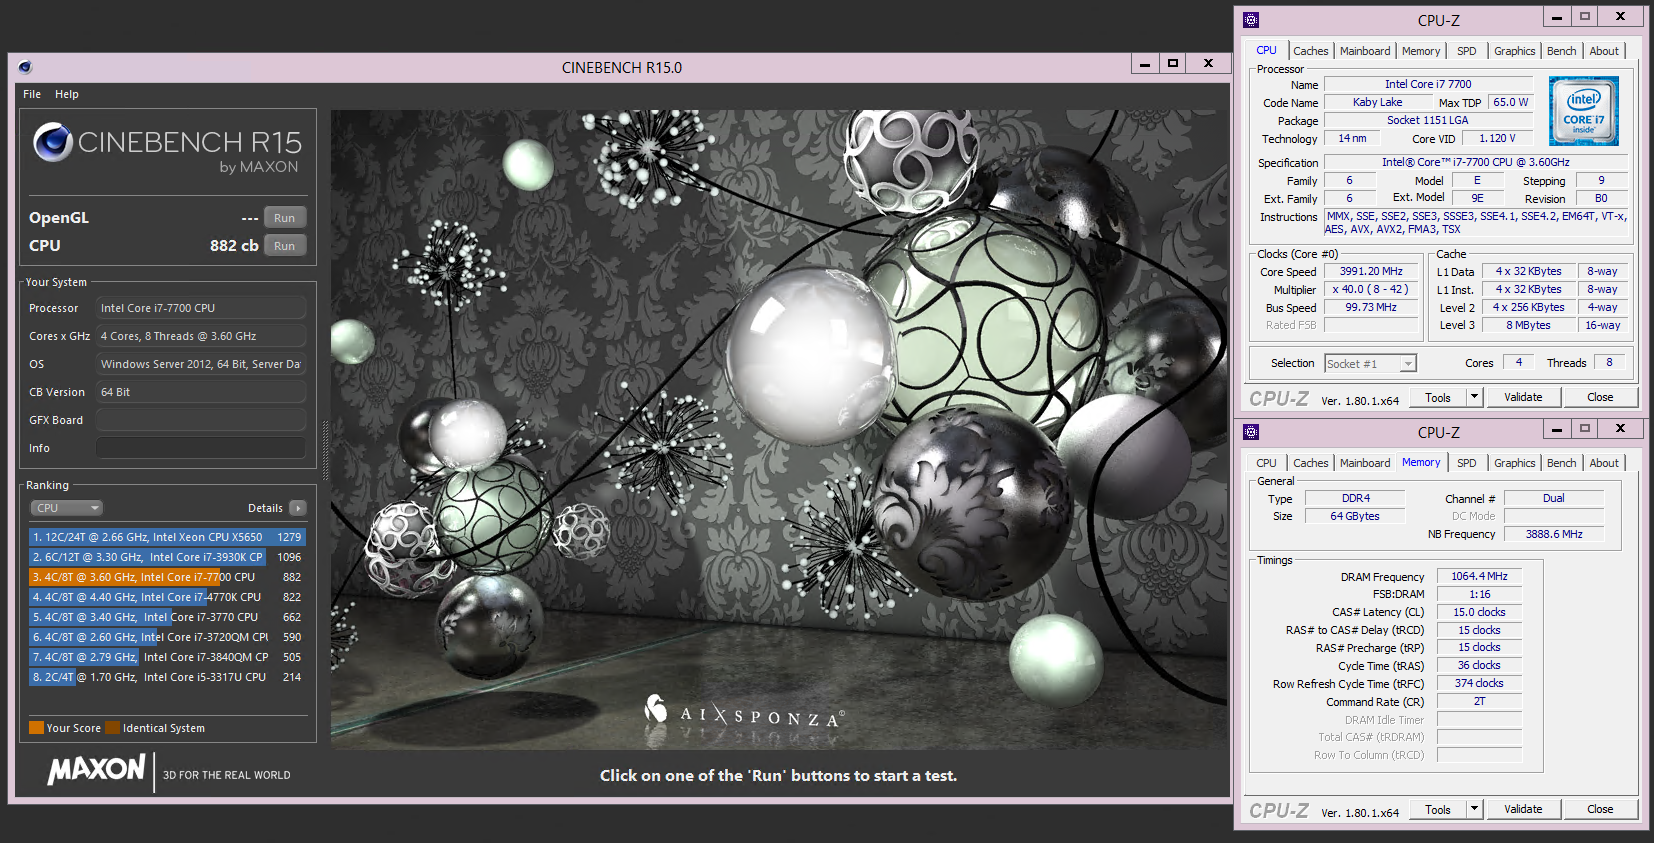1654x843 pixels.
Task: Open About tab in top CPU-Z window
Action: (1604, 51)
